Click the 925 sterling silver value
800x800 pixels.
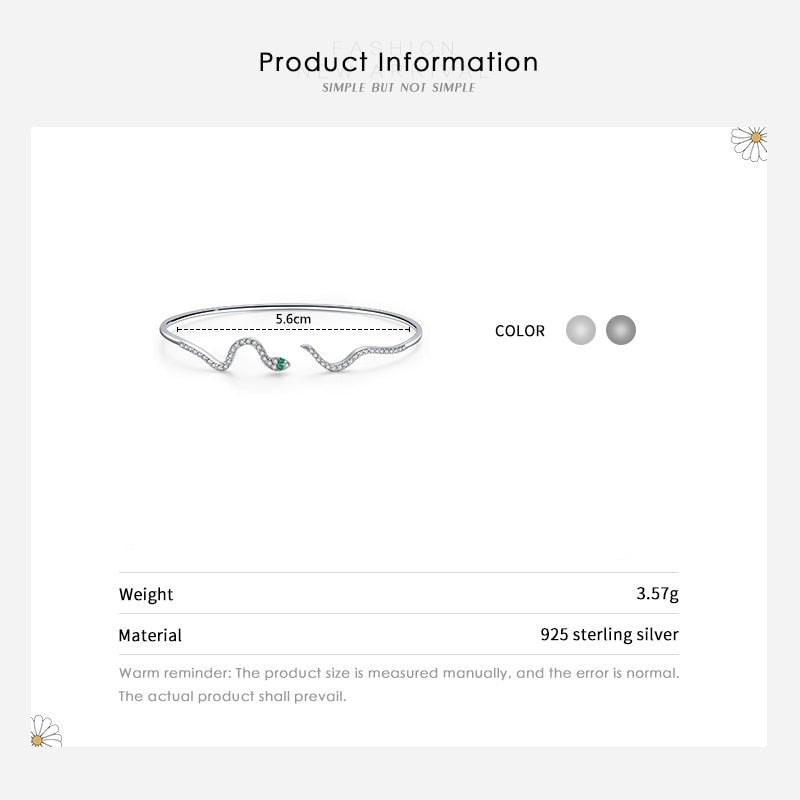[609, 634]
